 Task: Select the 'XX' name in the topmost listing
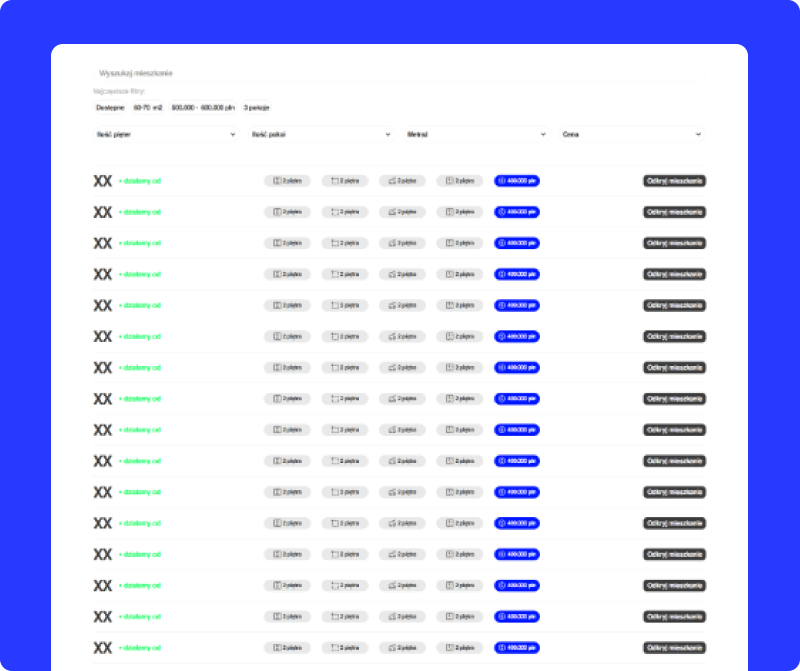pos(103,181)
